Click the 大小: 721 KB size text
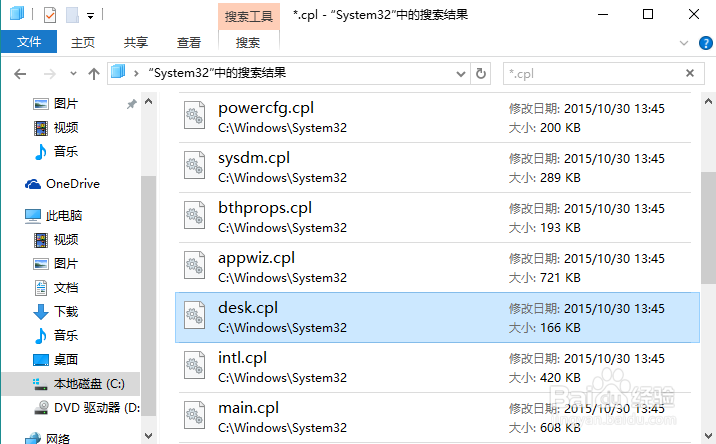The width and height of the screenshot is (716, 444). coord(544,278)
